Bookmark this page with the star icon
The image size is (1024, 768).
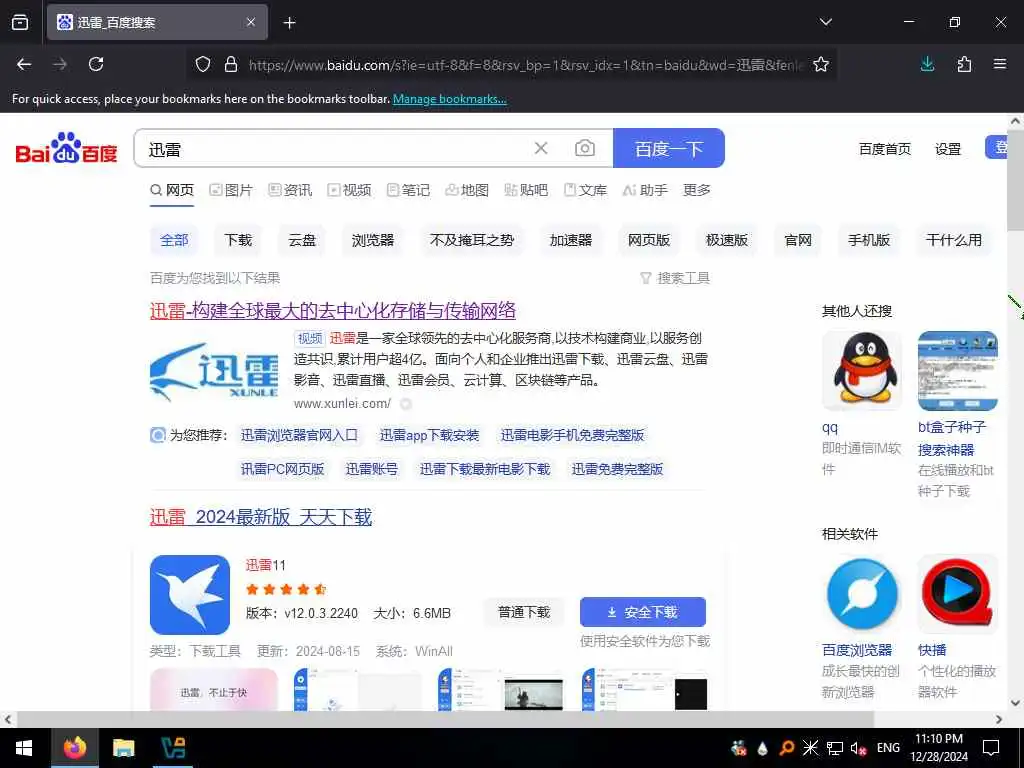click(x=821, y=64)
